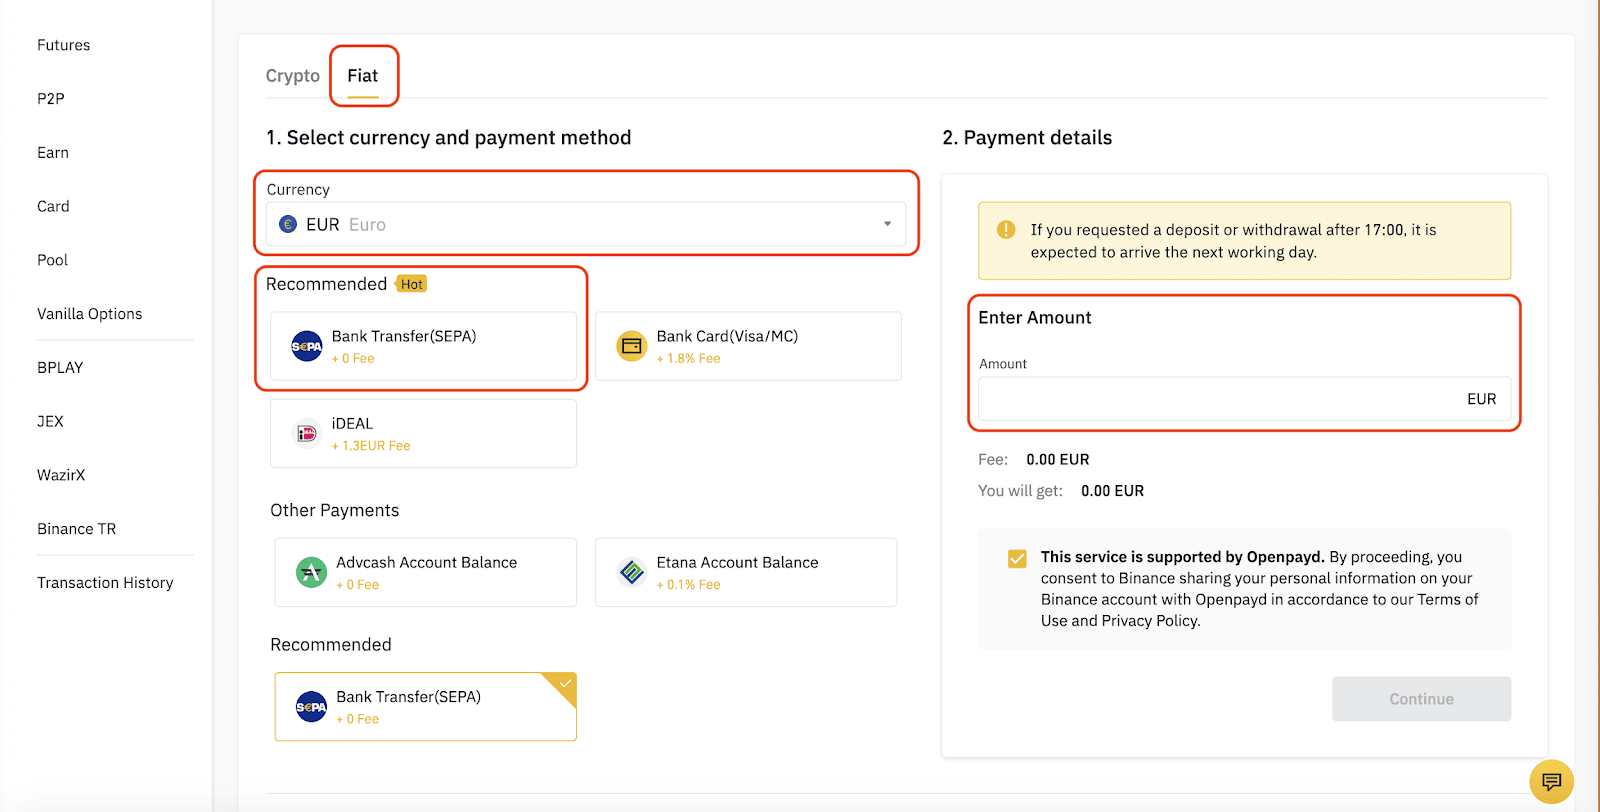Go to P2P in the sidebar
Image resolution: width=1600 pixels, height=812 pixels.
pos(51,99)
